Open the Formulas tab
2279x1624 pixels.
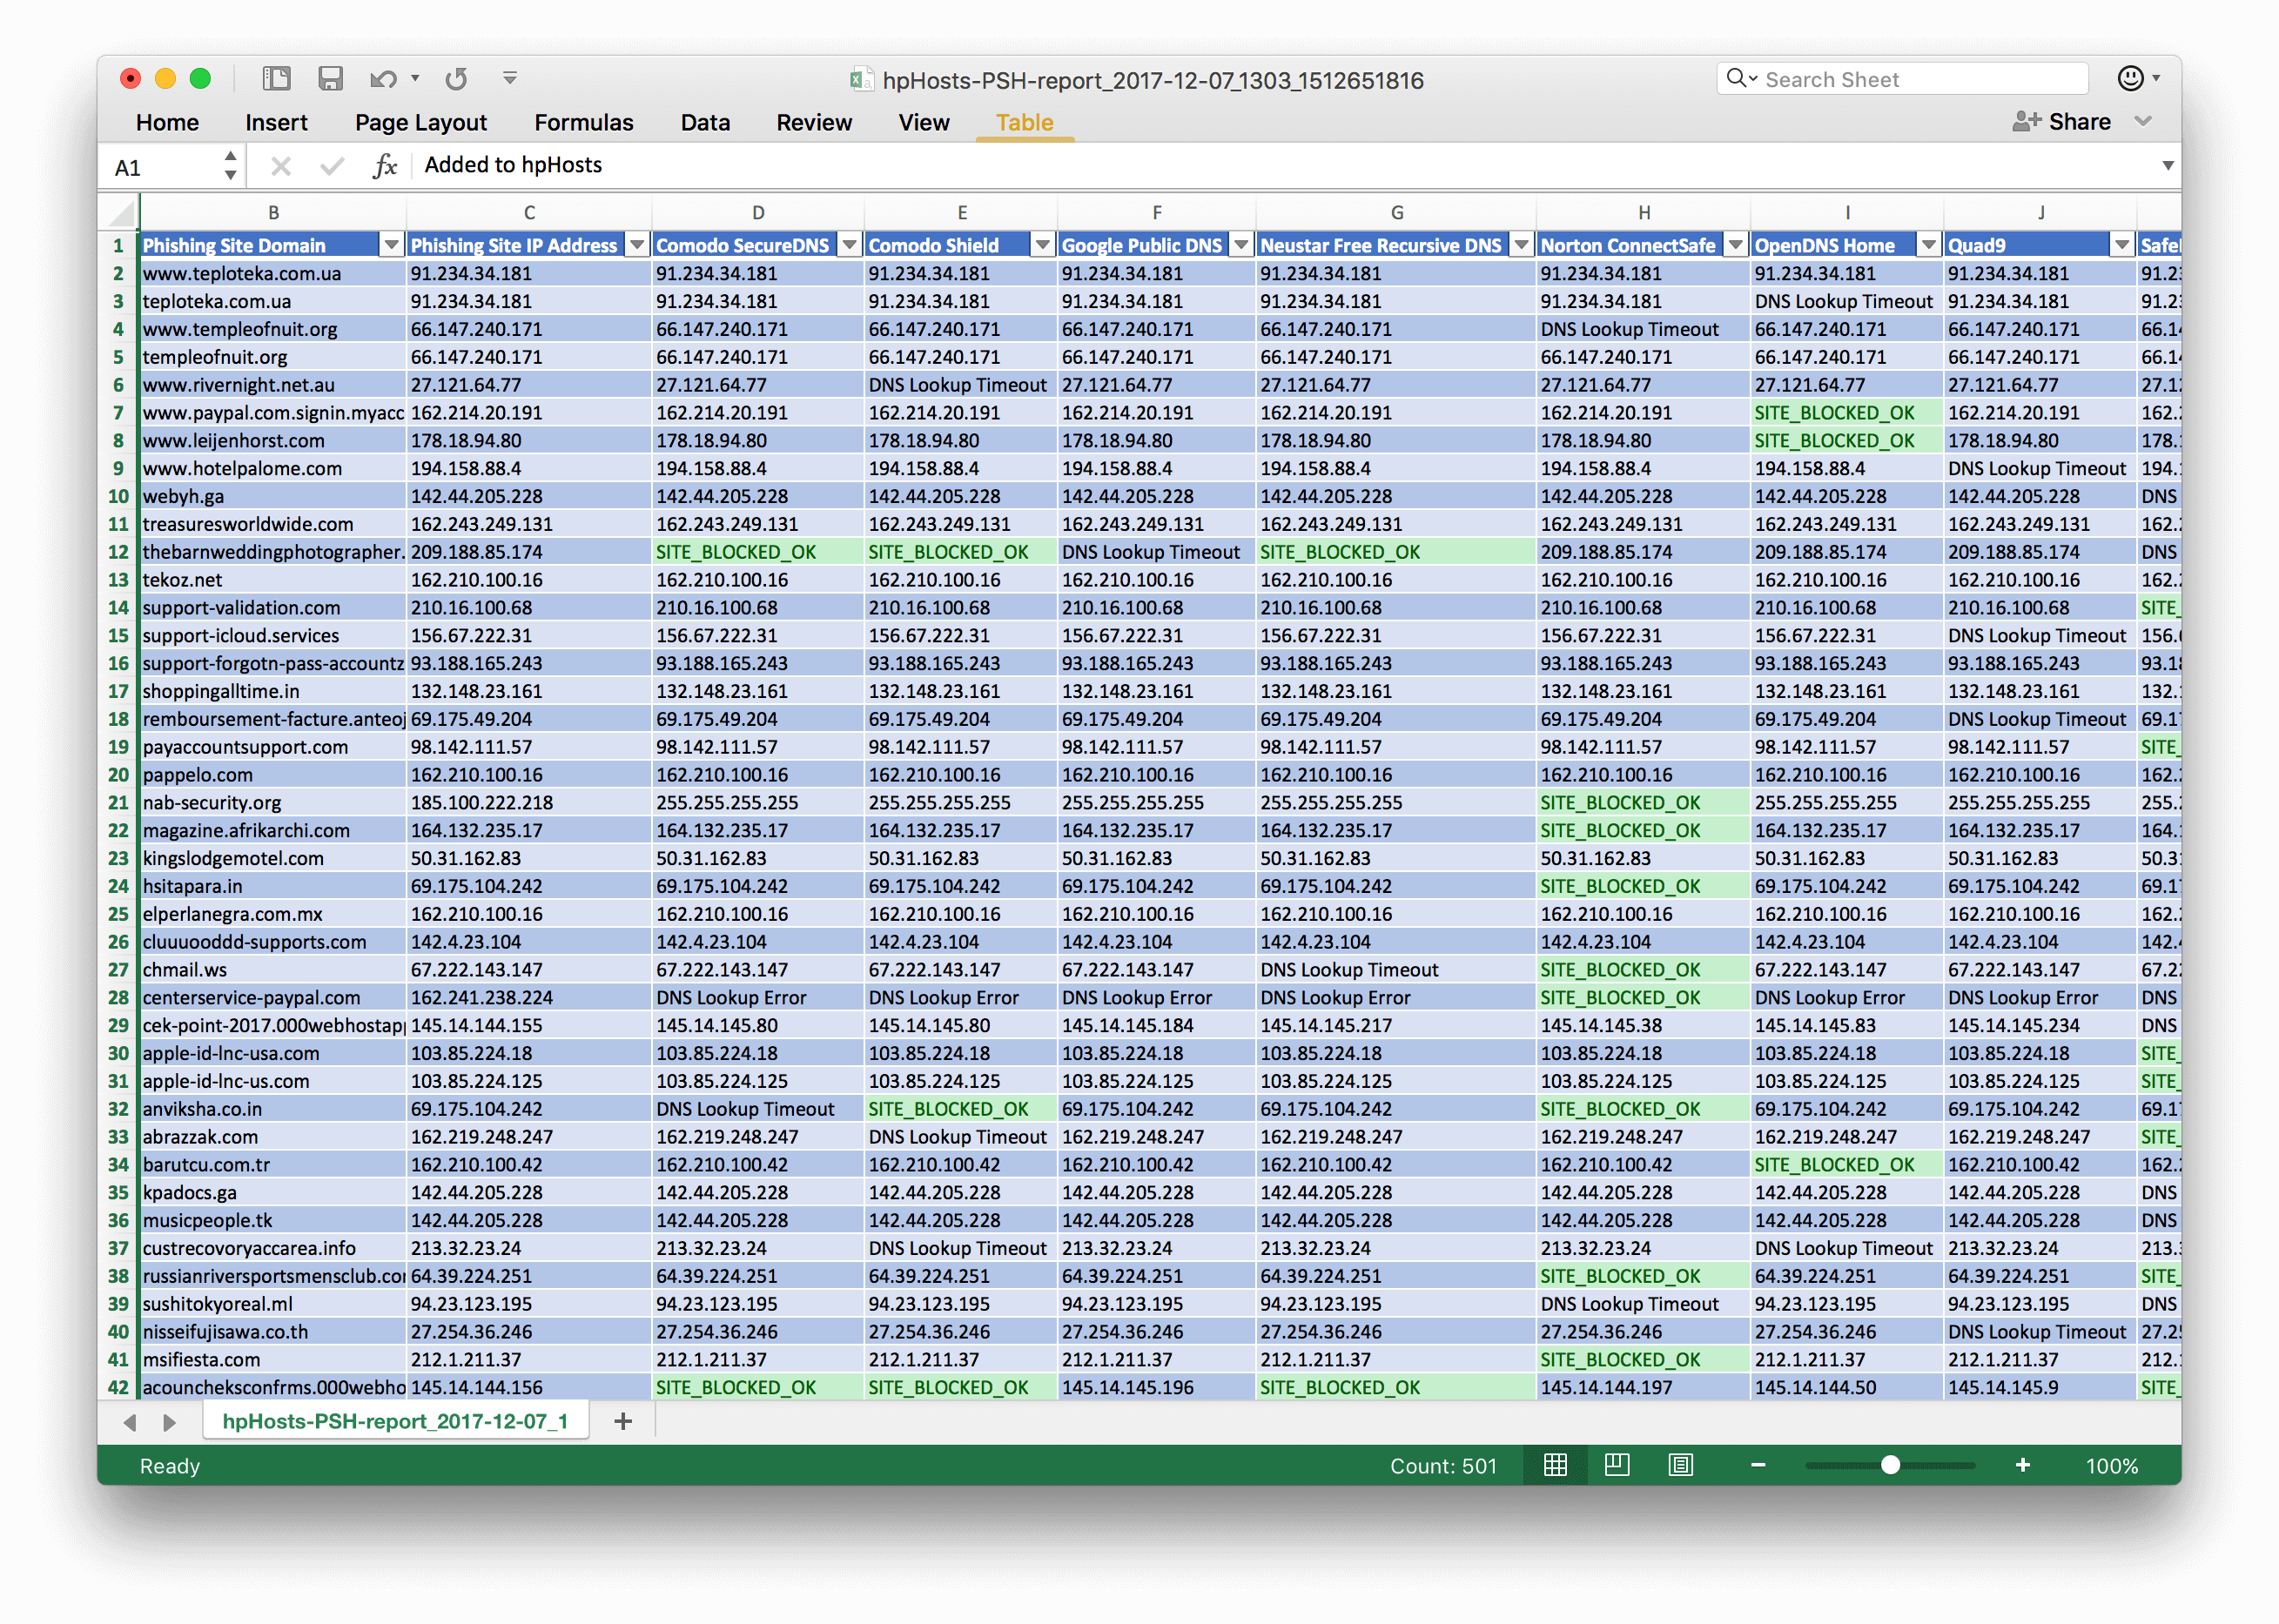[x=584, y=122]
